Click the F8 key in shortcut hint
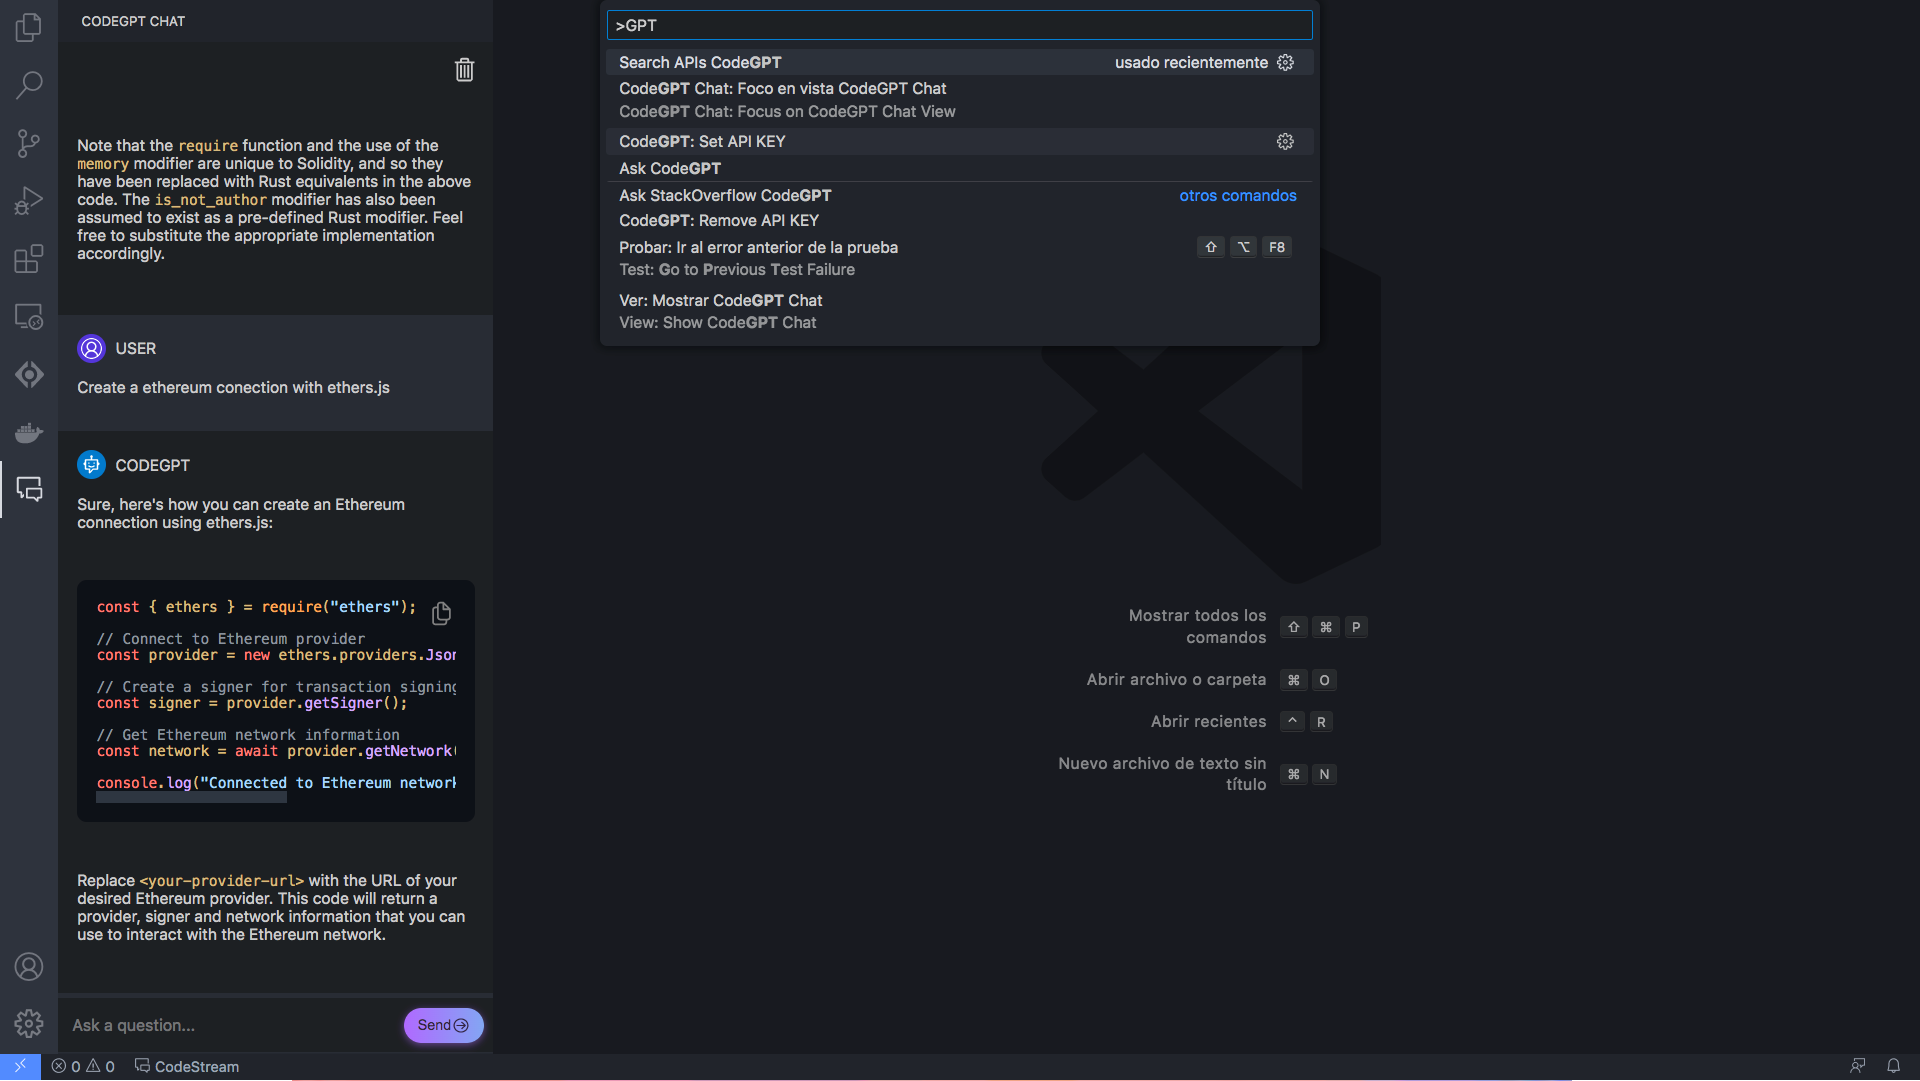Screen dimensions: 1920x1081 (1277, 247)
